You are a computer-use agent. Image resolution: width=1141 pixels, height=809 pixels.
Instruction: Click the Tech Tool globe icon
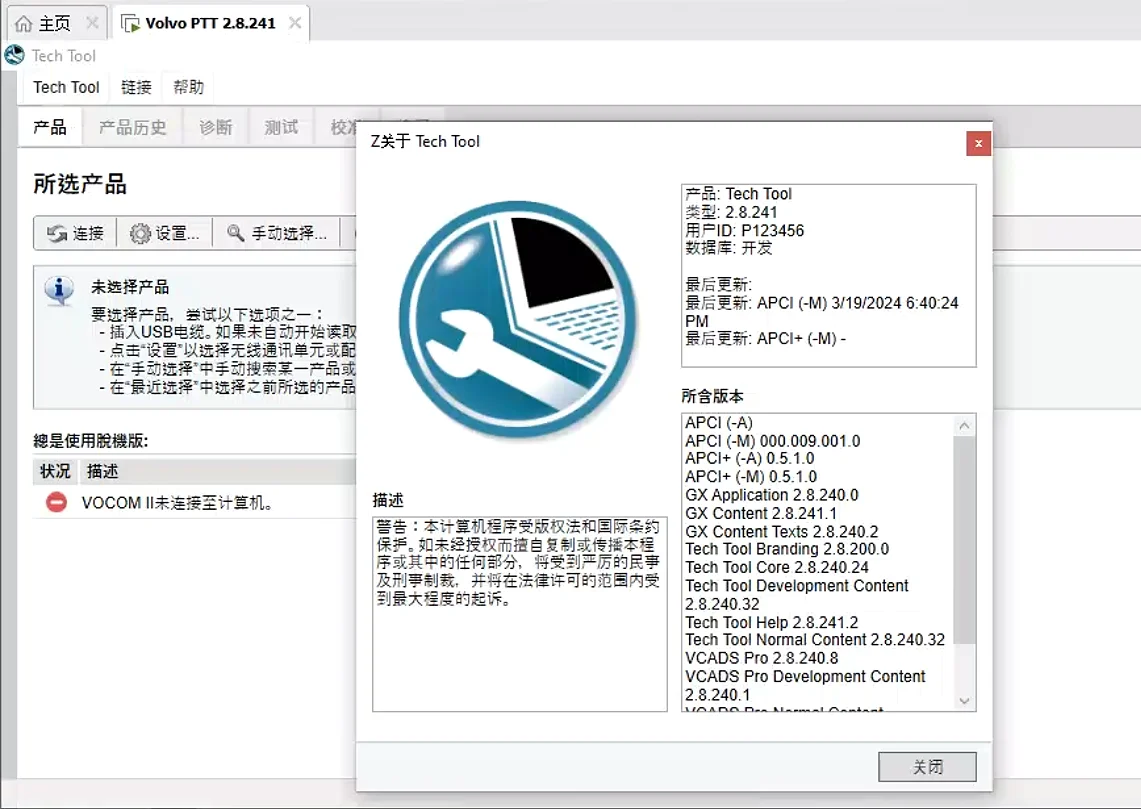pyautogui.click(x=14, y=55)
